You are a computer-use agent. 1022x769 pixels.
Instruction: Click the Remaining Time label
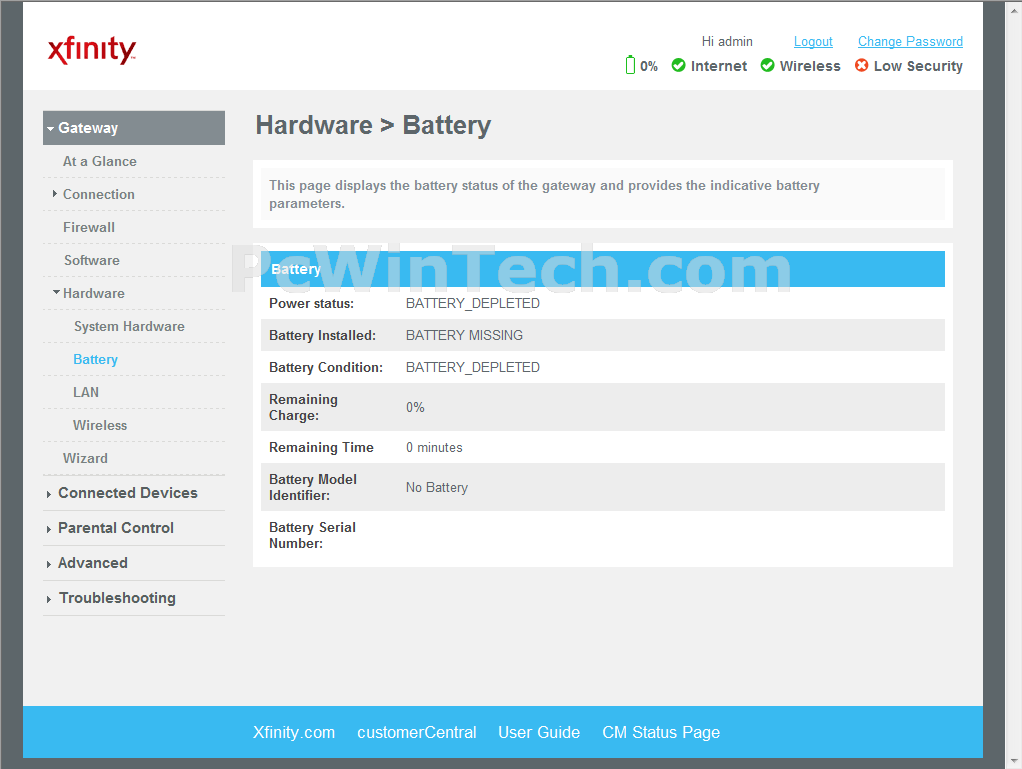coord(321,448)
